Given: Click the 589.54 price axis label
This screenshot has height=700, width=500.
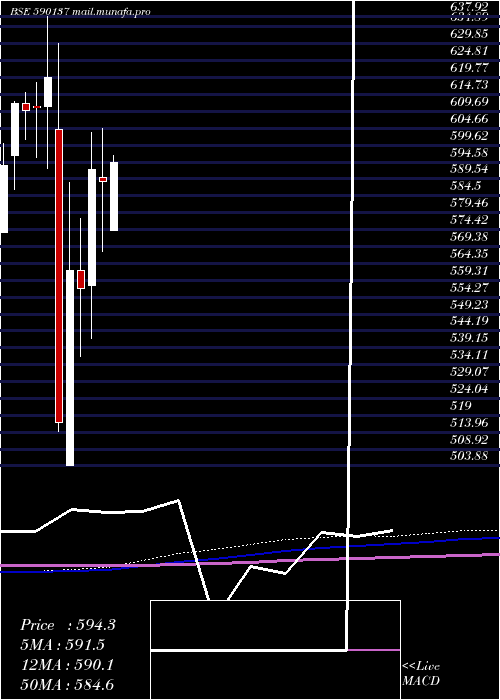Looking at the screenshot, I should click(469, 170).
